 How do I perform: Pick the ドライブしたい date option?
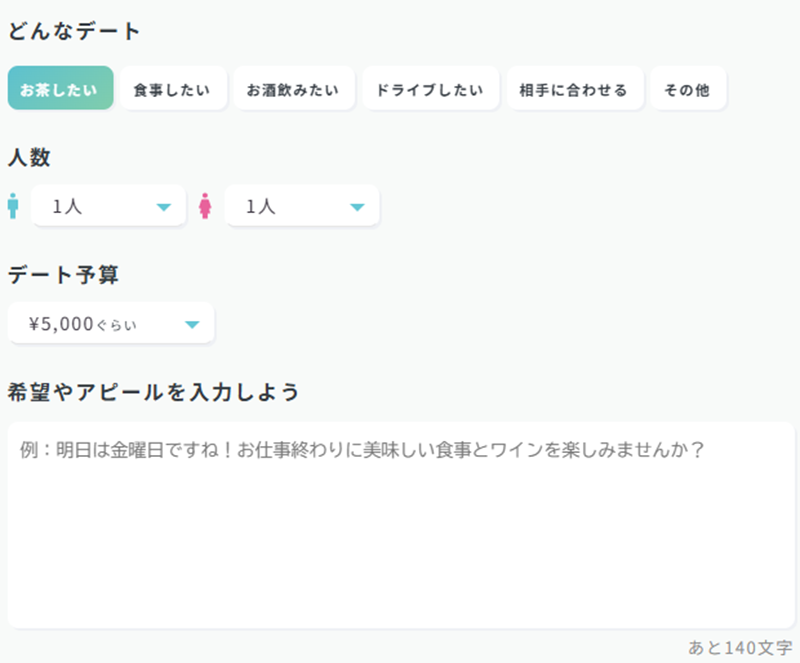431,88
